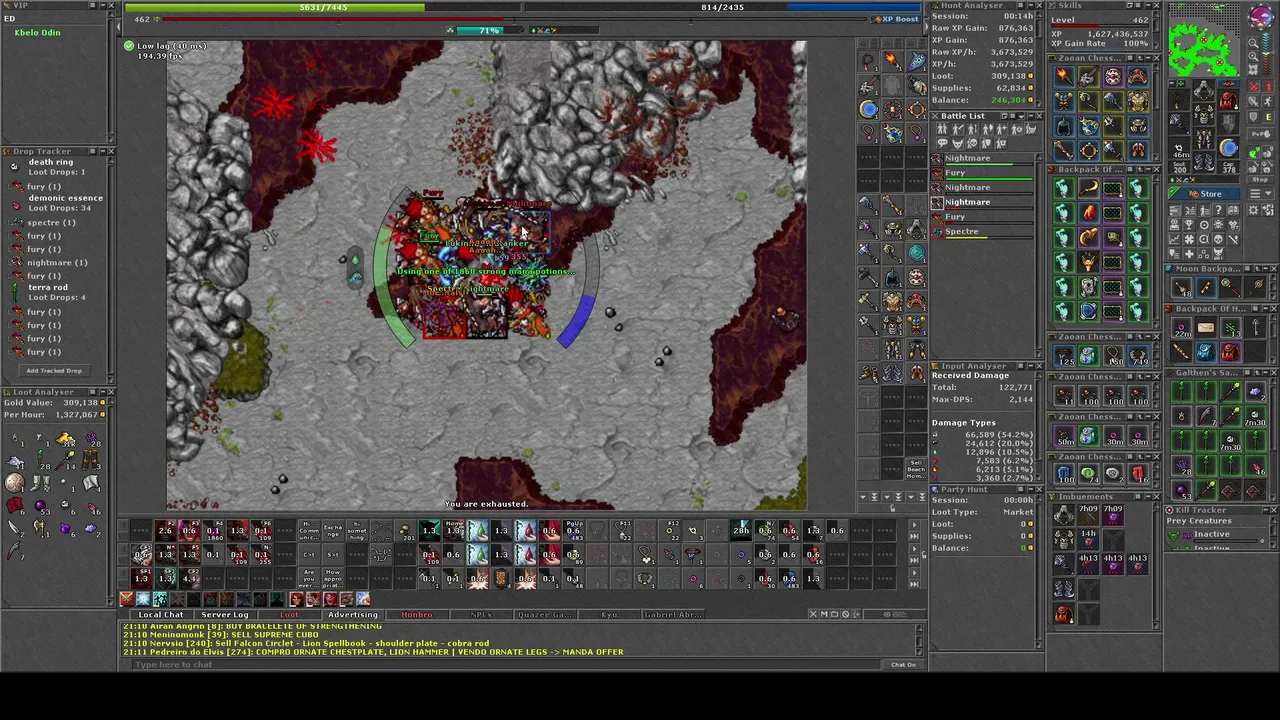Click the compass rose beside the minimap

point(1260,16)
